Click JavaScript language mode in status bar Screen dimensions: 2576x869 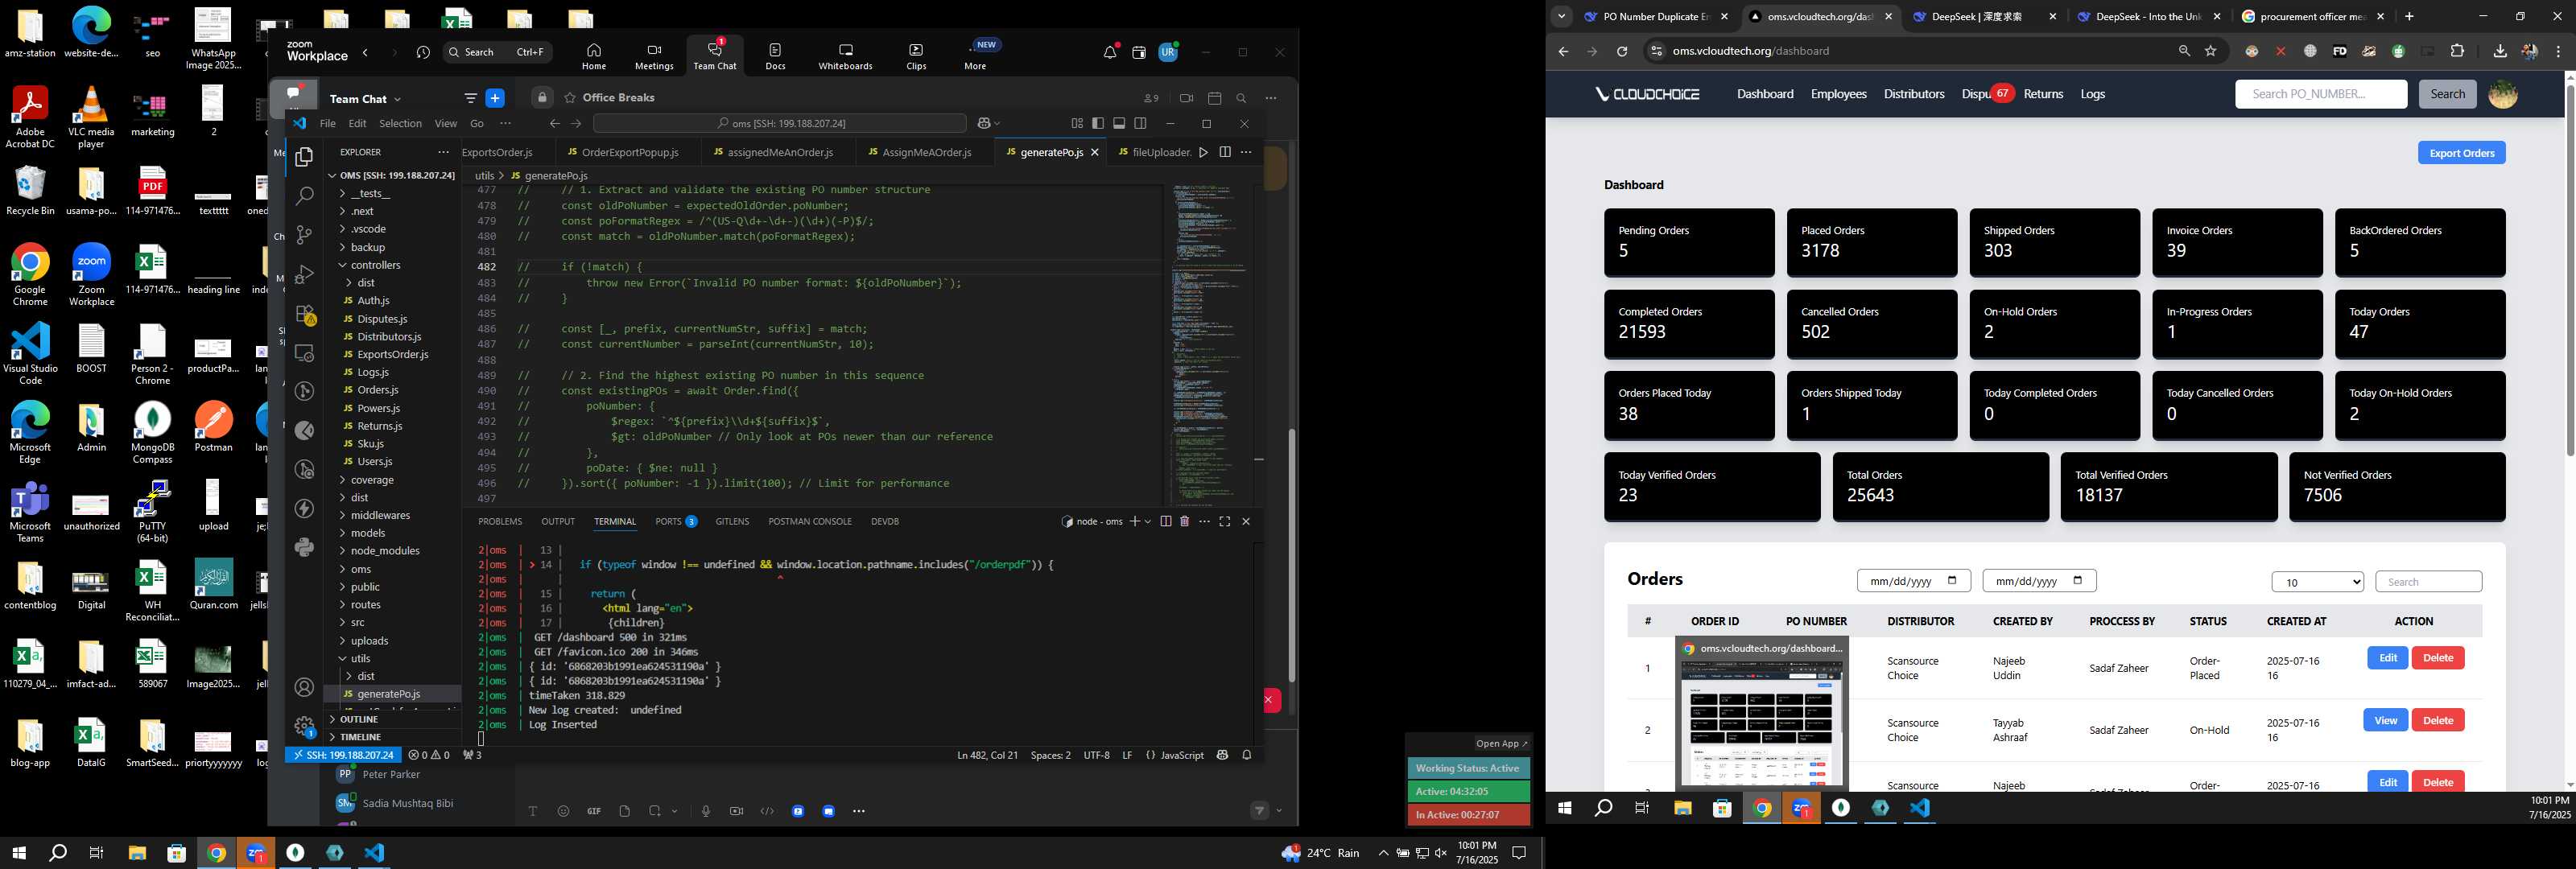pyautogui.click(x=1181, y=755)
